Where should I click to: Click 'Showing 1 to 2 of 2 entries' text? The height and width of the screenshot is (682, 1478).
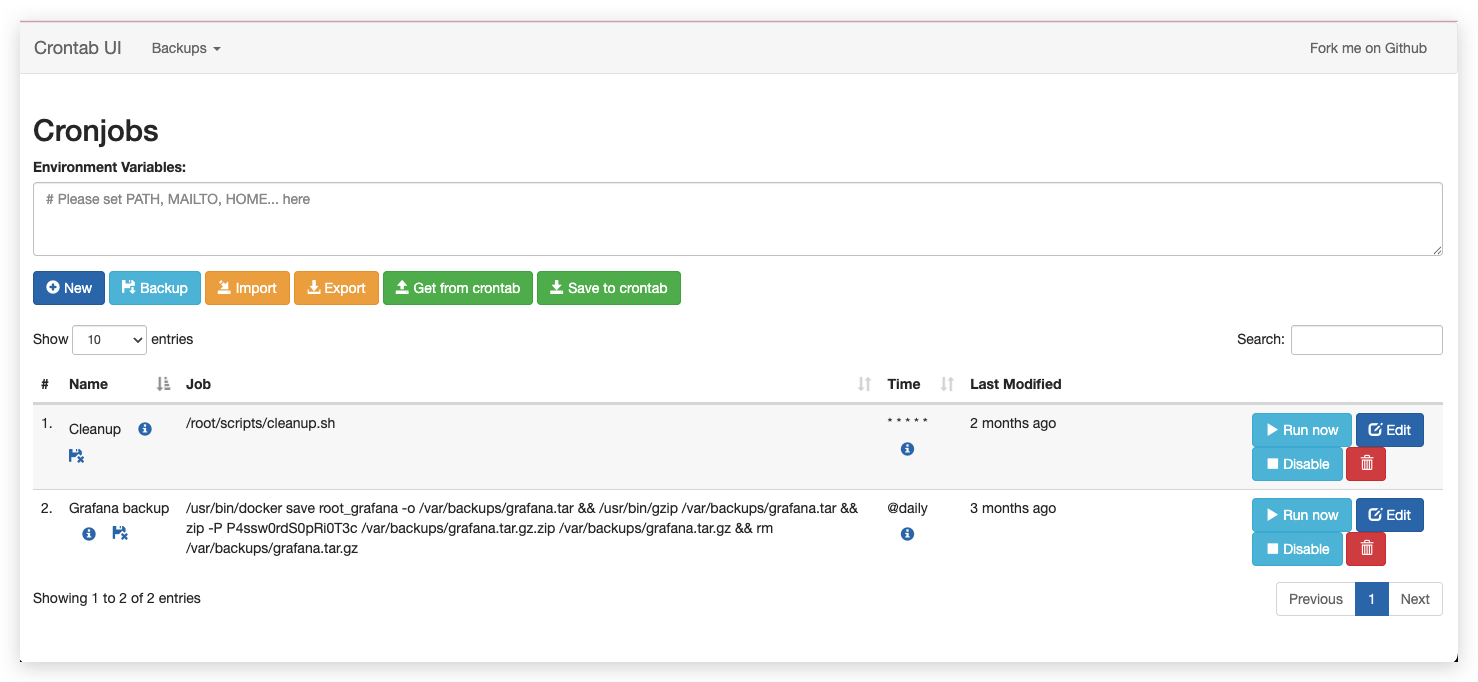tap(117, 598)
